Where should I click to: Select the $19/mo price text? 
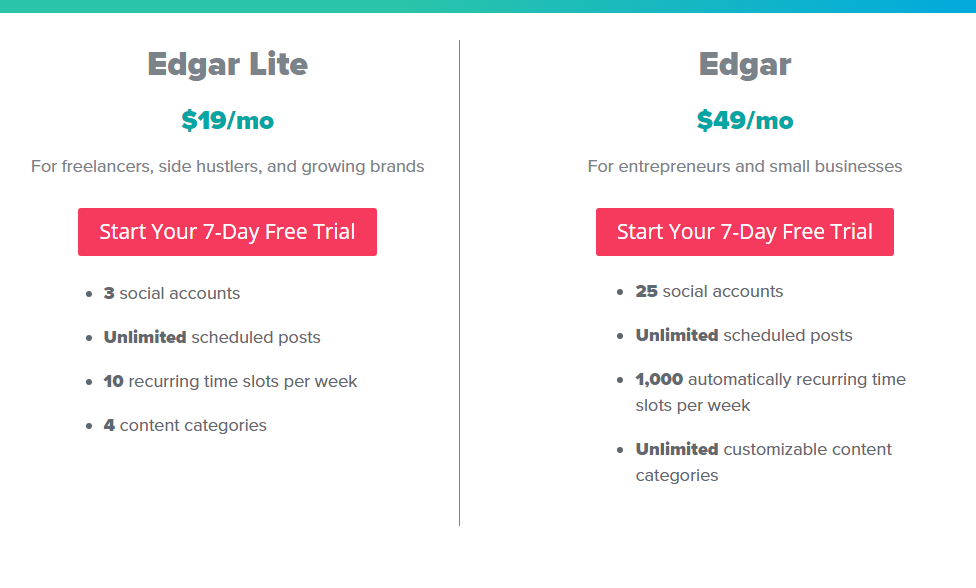[x=227, y=120]
